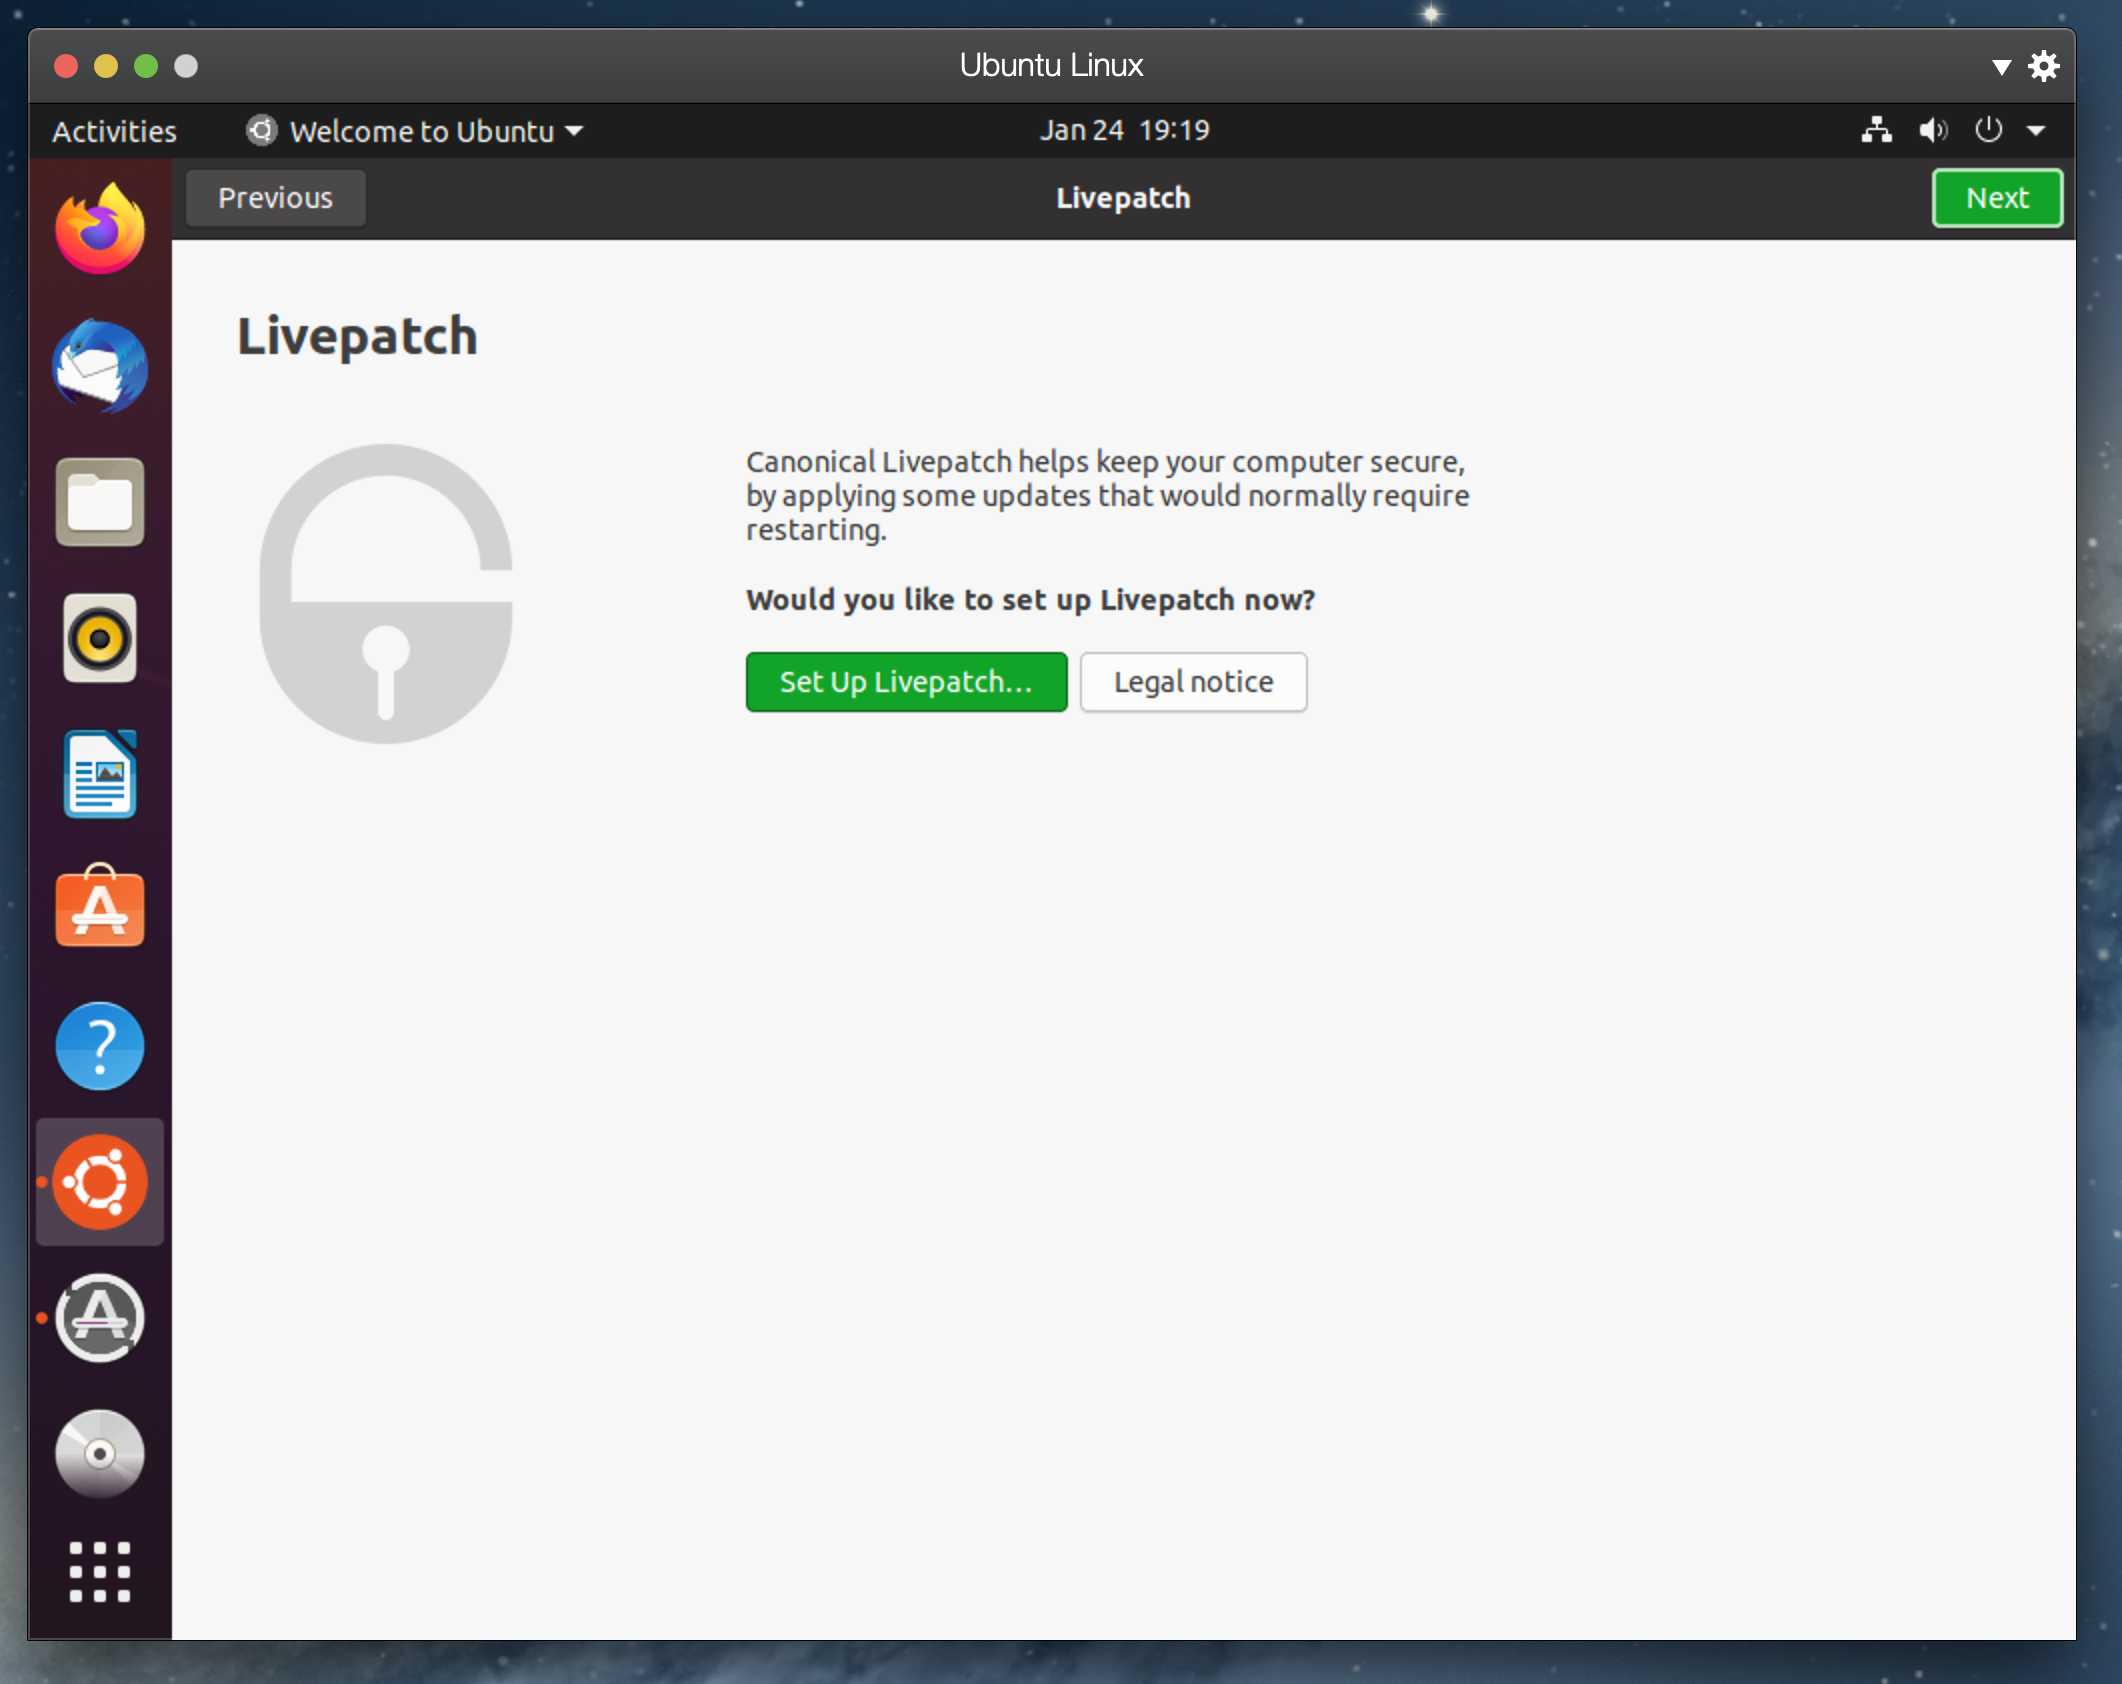This screenshot has width=2122, height=1684.
Task: Open the VM window dropdown triangle
Action: pos(2000,67)
